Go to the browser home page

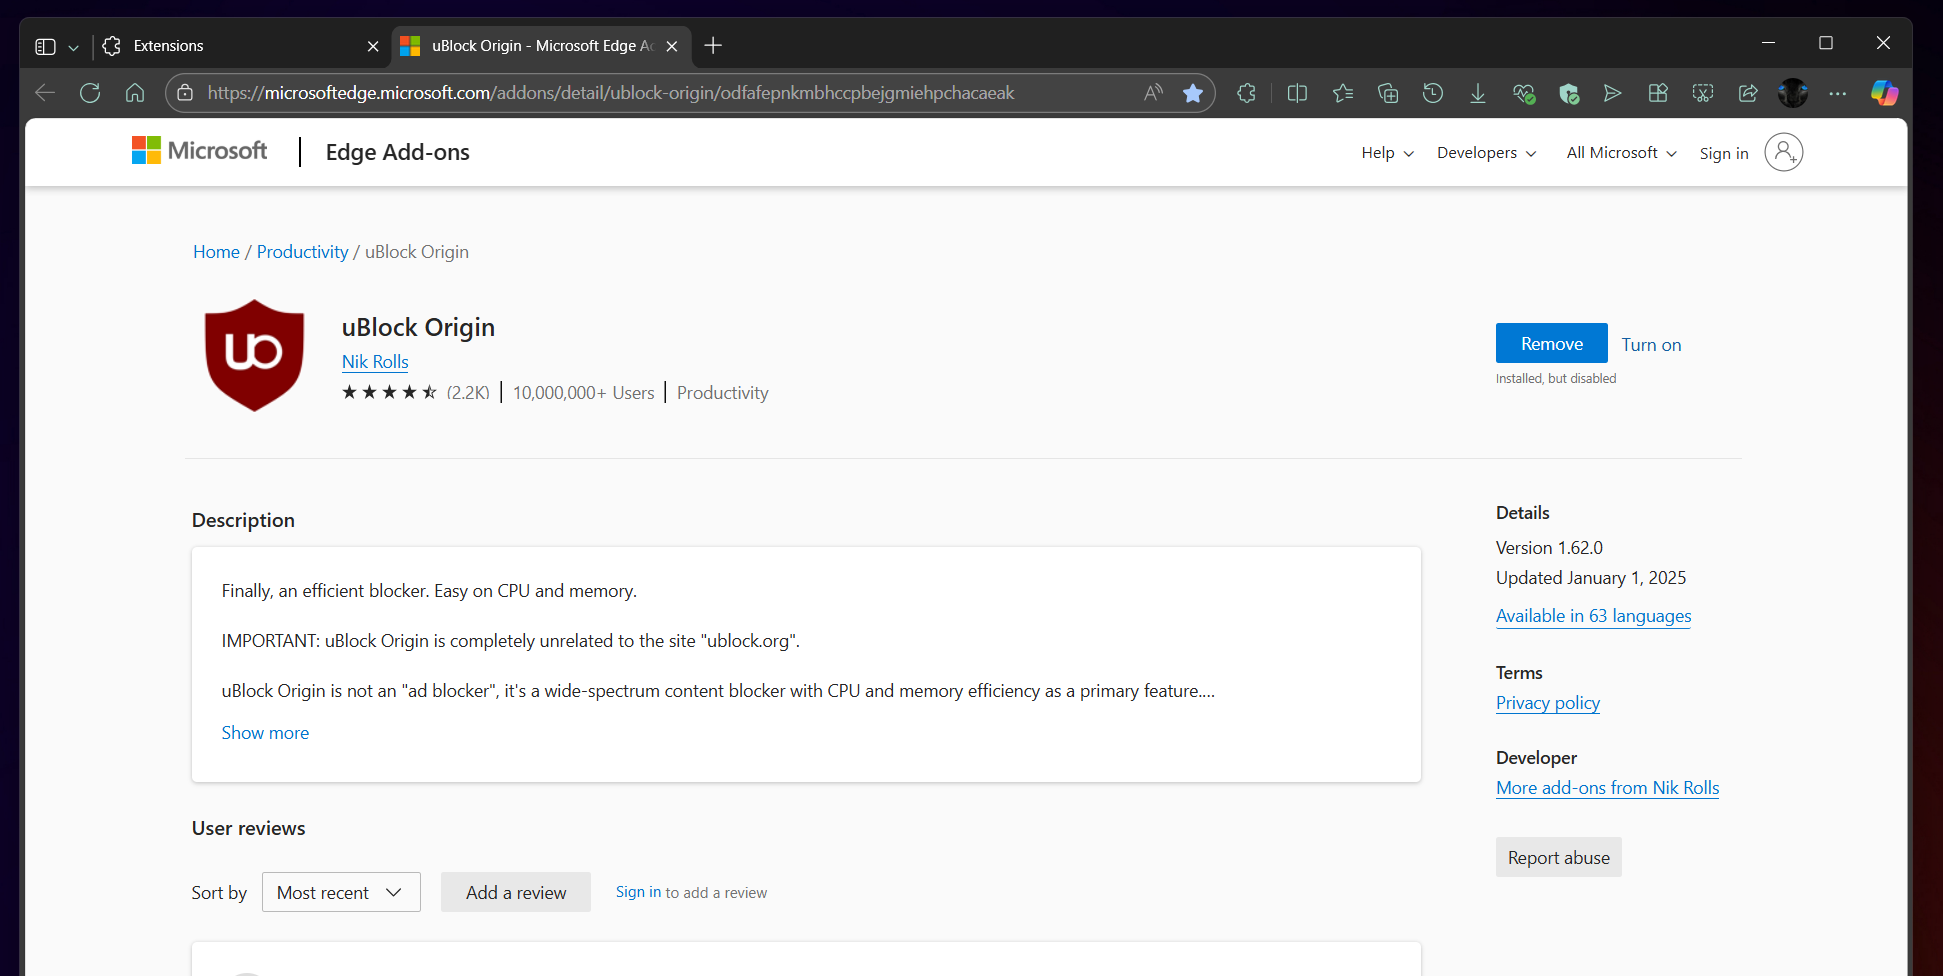(135, 93)
